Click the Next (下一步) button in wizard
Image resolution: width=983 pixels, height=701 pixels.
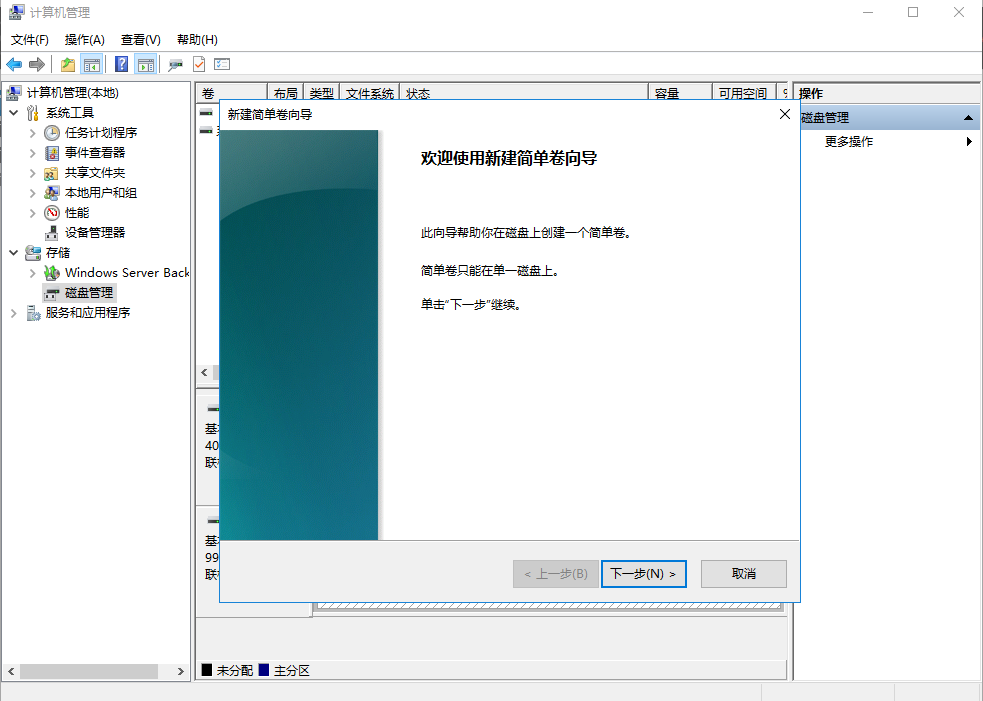click(644, 574)
